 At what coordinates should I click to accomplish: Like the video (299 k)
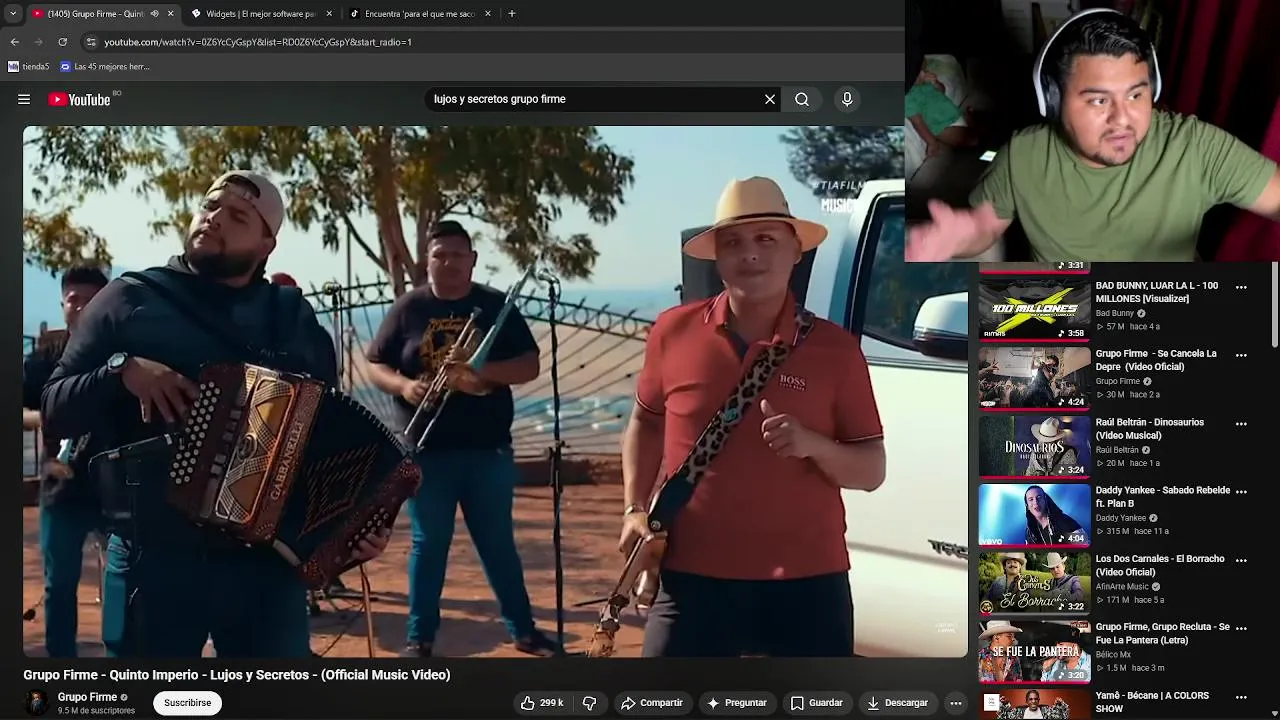click(x=541, y=703)
